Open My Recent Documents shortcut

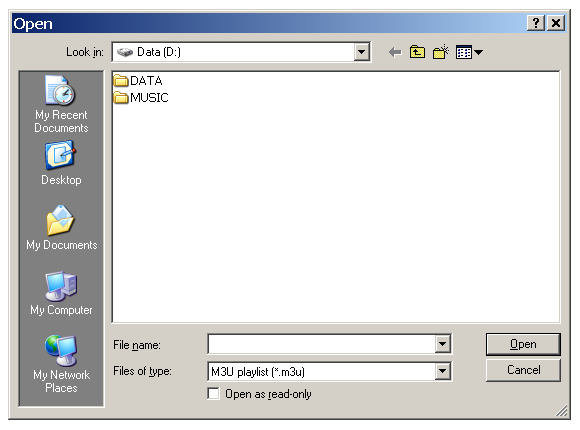click(61, 104)
